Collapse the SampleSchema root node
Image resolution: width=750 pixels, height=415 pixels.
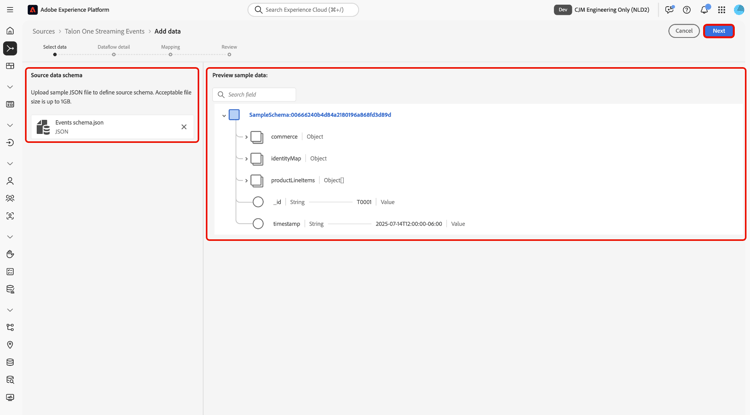tap(224, 115)
